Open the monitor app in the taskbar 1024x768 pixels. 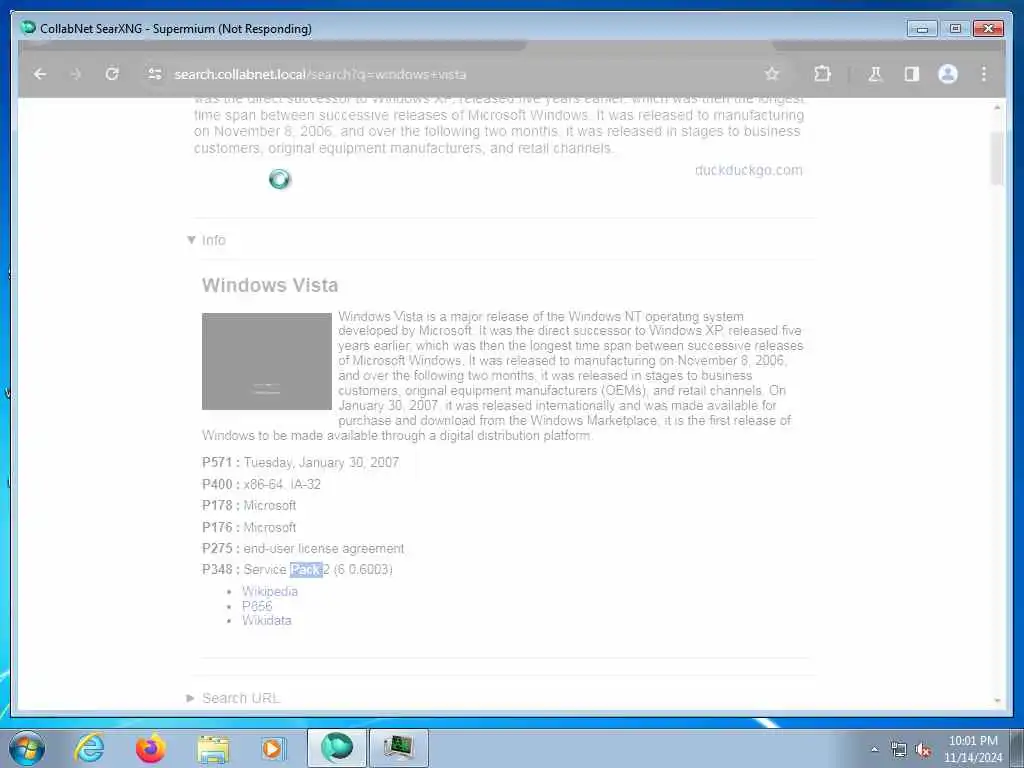398,748
